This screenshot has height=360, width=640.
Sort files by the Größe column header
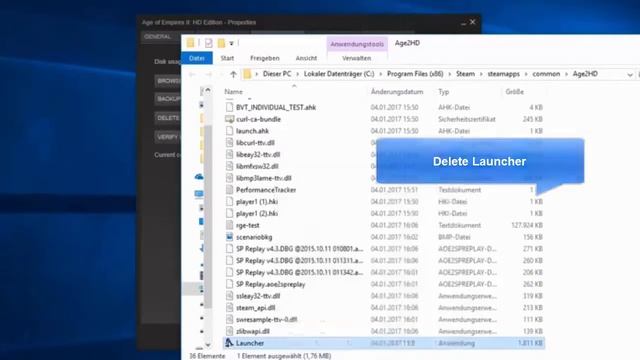pyautogui.click(x=514, y=92)
